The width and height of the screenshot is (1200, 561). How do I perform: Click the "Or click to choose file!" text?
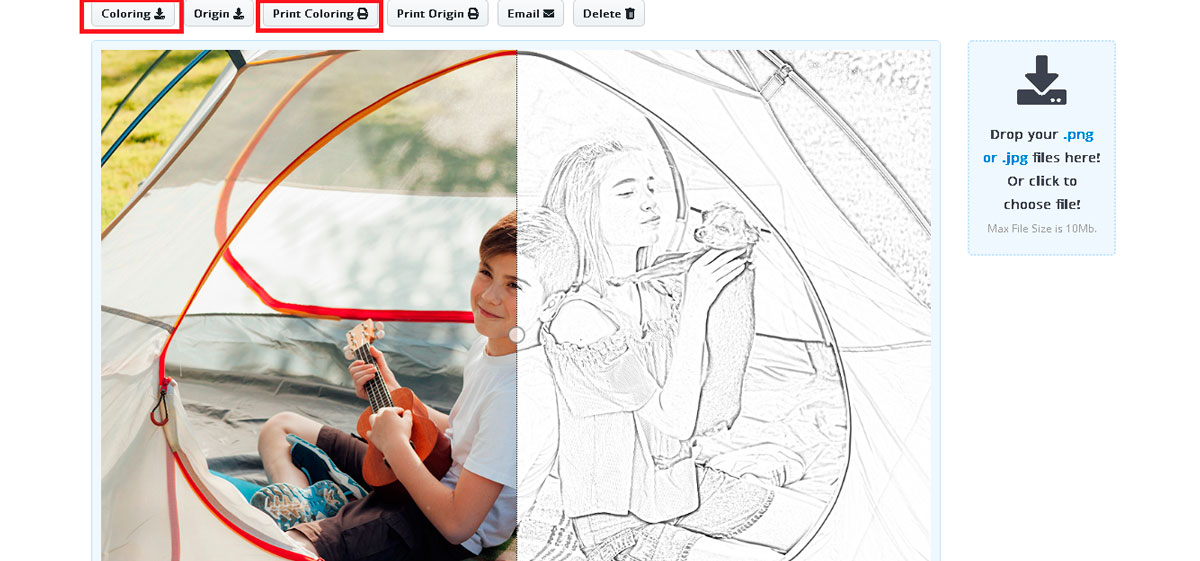(1042, 193)
